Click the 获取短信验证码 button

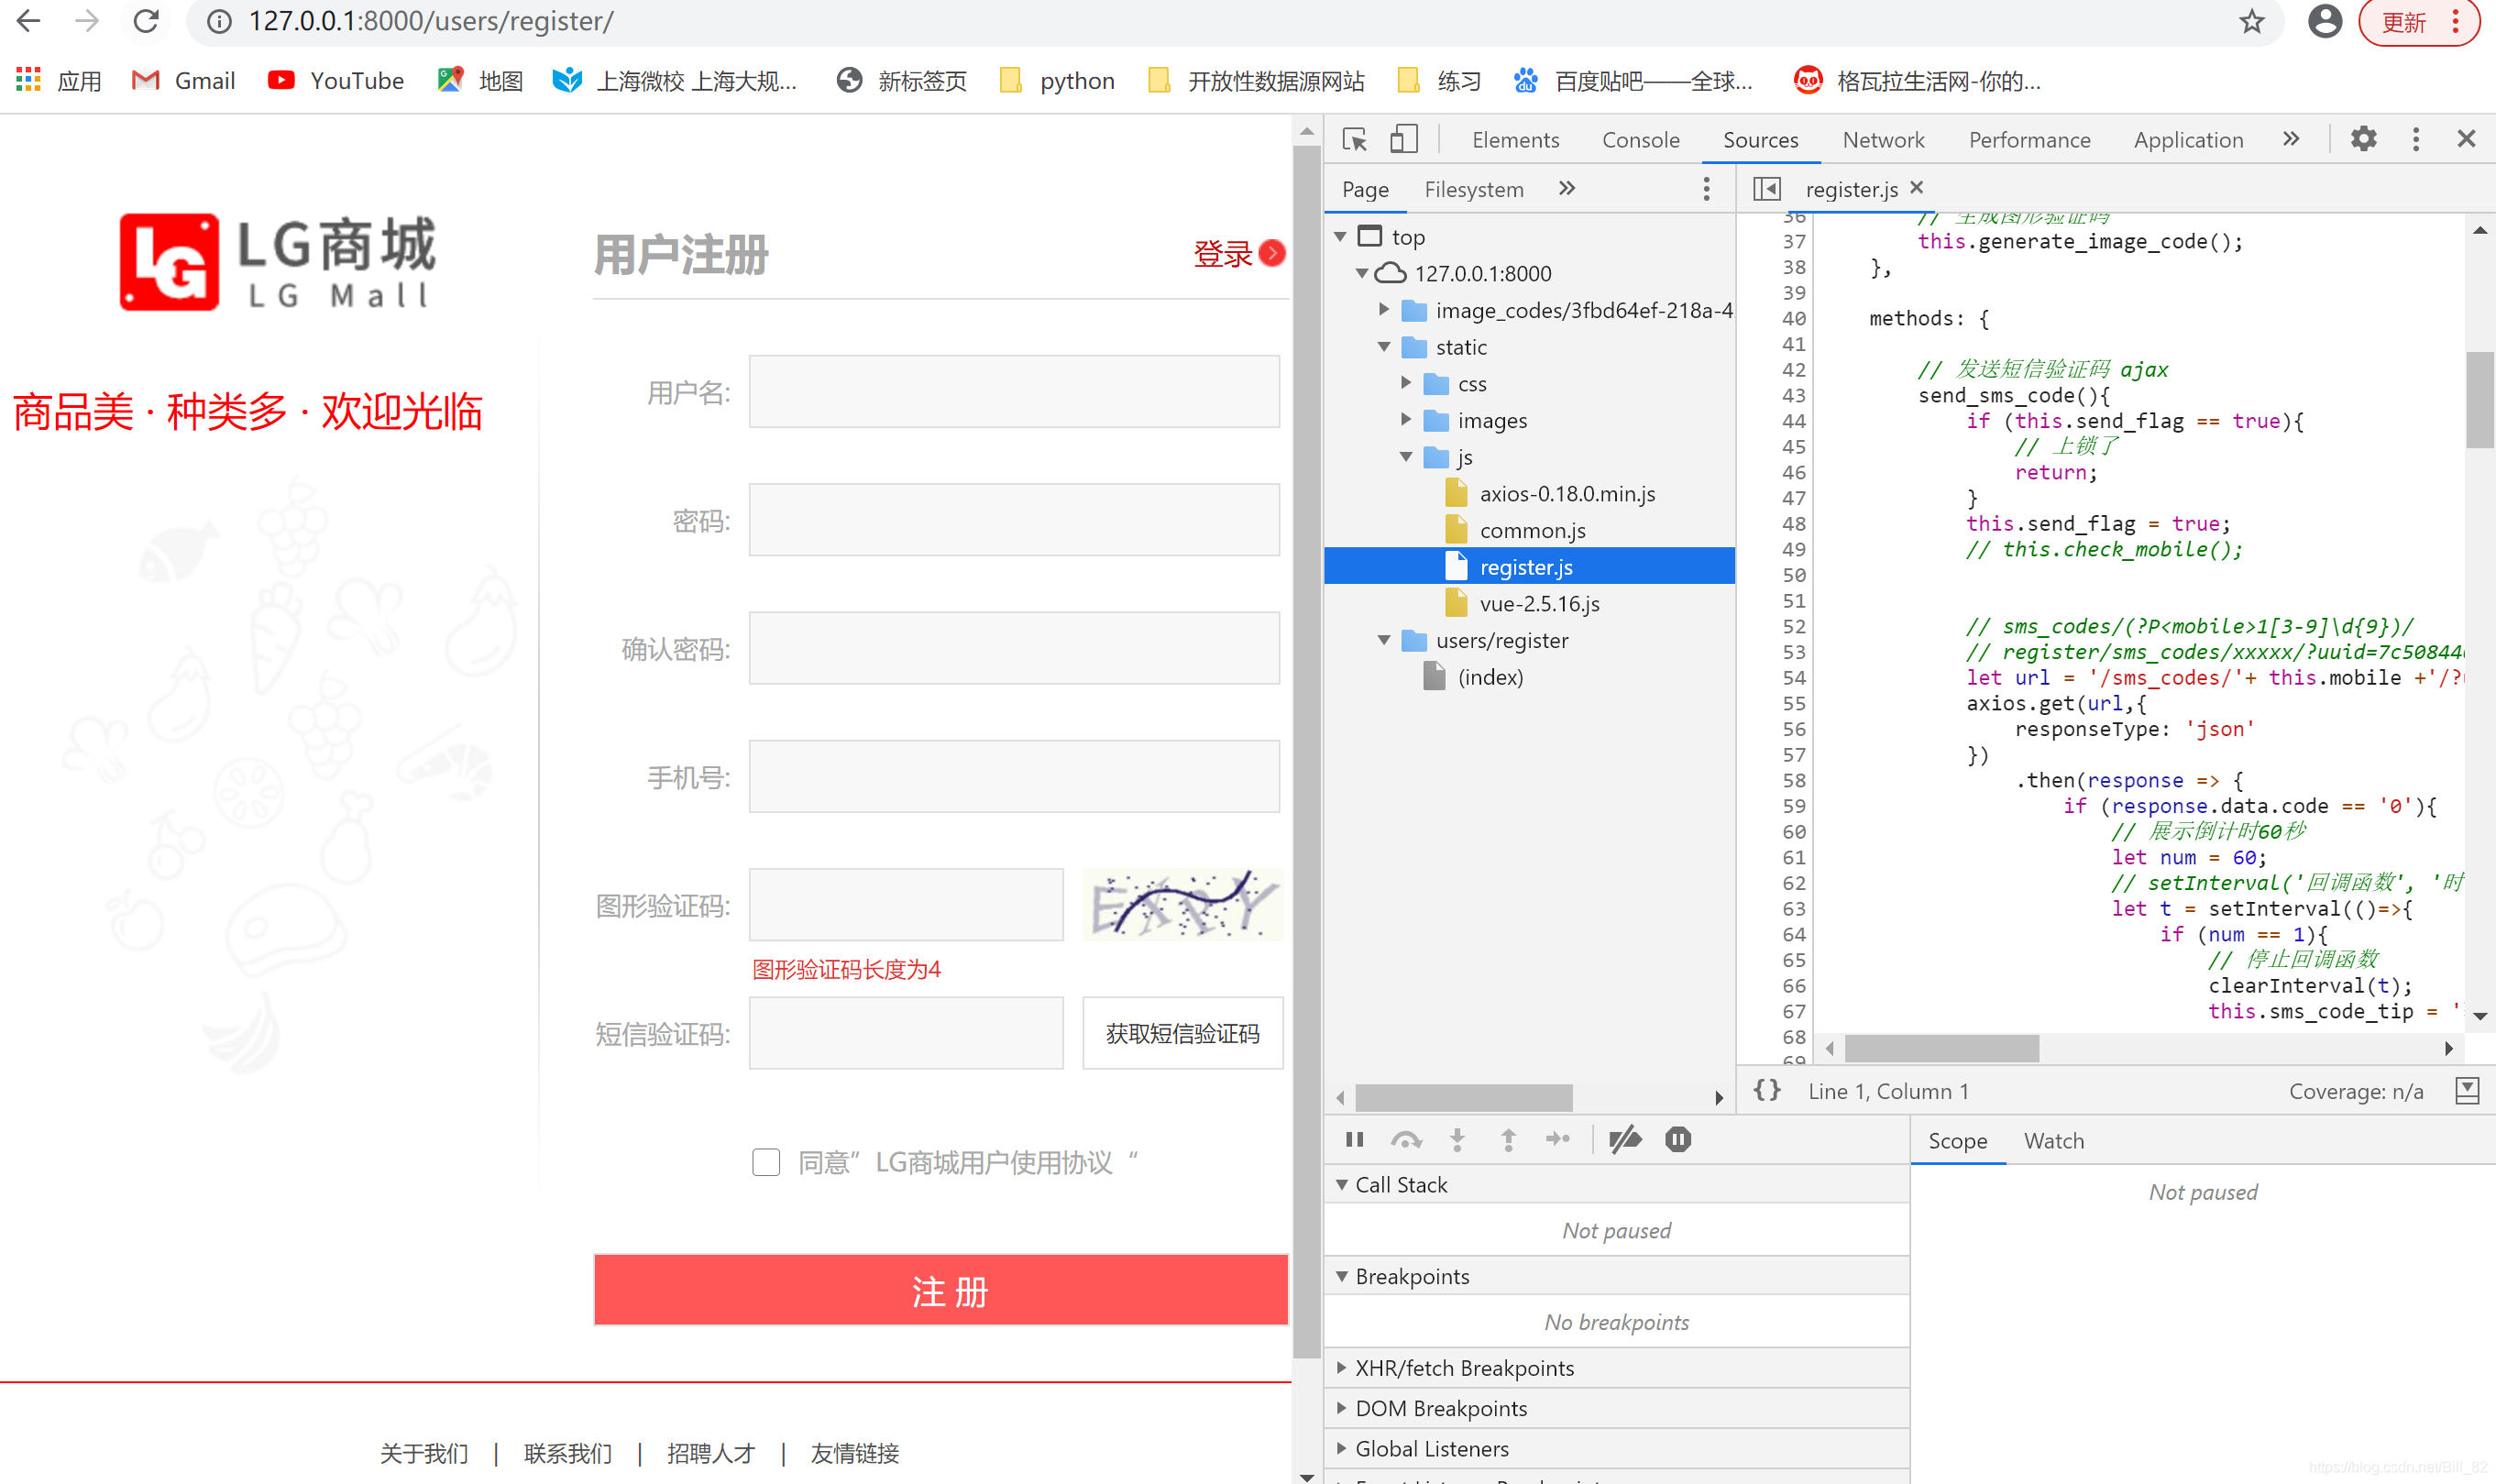[x=1183, y=1032]
